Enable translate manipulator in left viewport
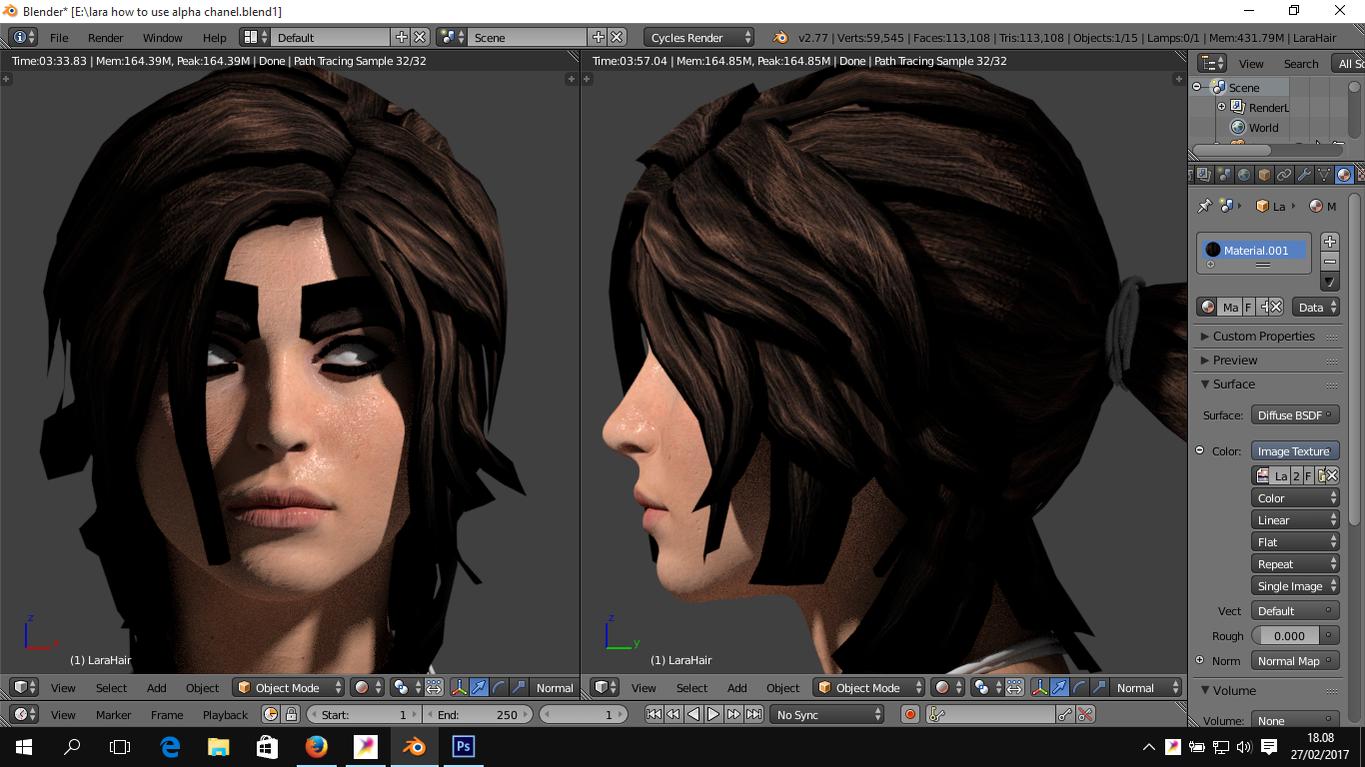Viewport: 1365px width, 767px height. point(480,687)
